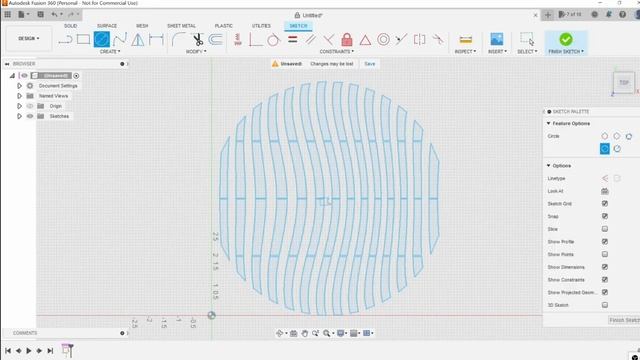
Task: Click the Look At icon in Sketch Palette
Action: [x=604, y=191]
